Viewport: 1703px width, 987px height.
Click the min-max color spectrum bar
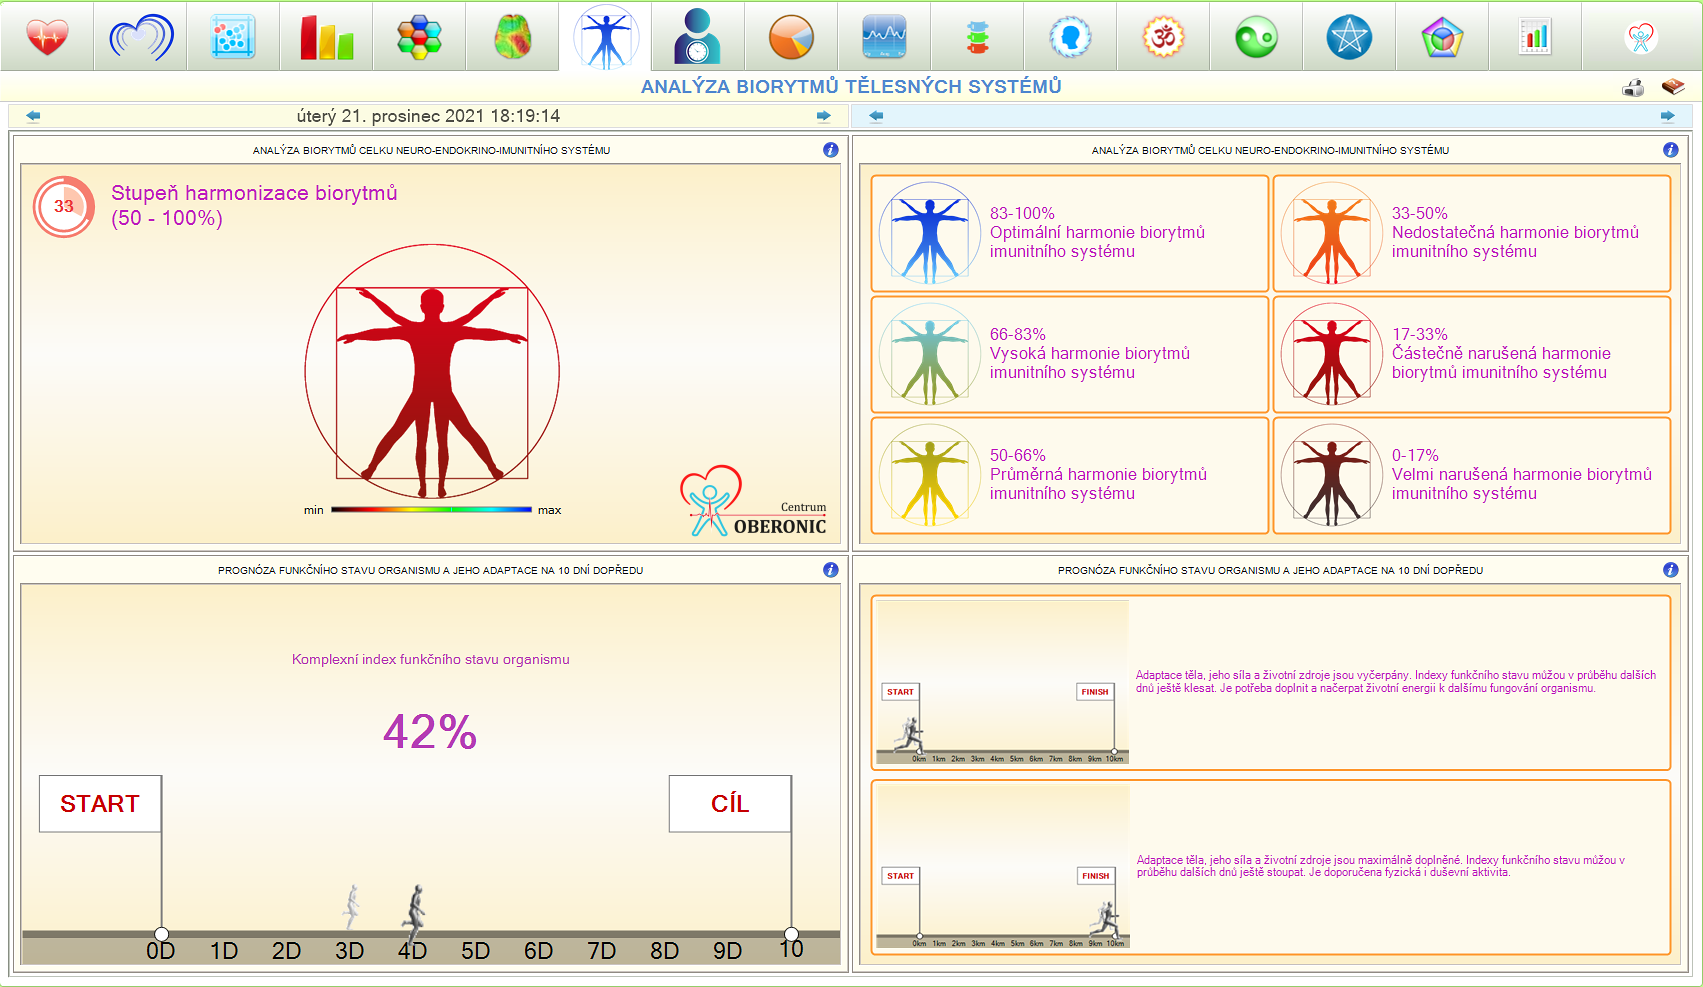point(431,510)
